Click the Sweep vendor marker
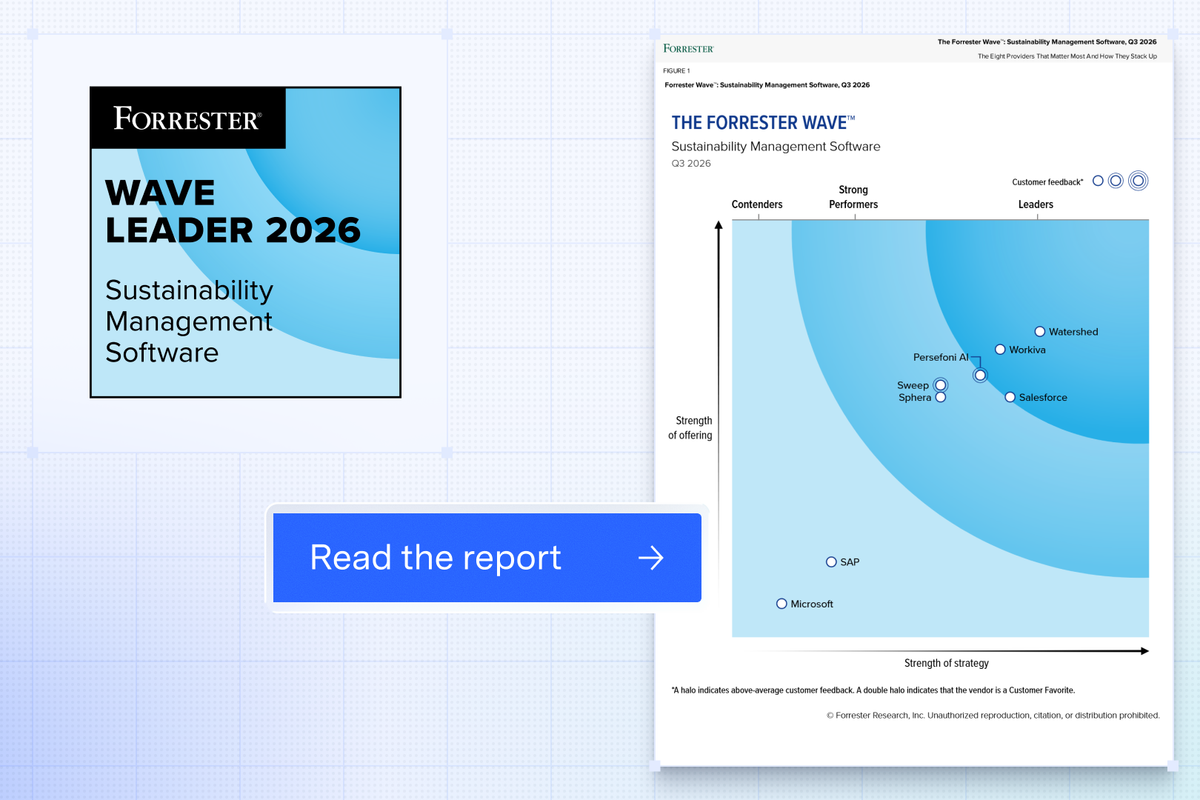The image size is (1200, 800). [x=940, y=385]
